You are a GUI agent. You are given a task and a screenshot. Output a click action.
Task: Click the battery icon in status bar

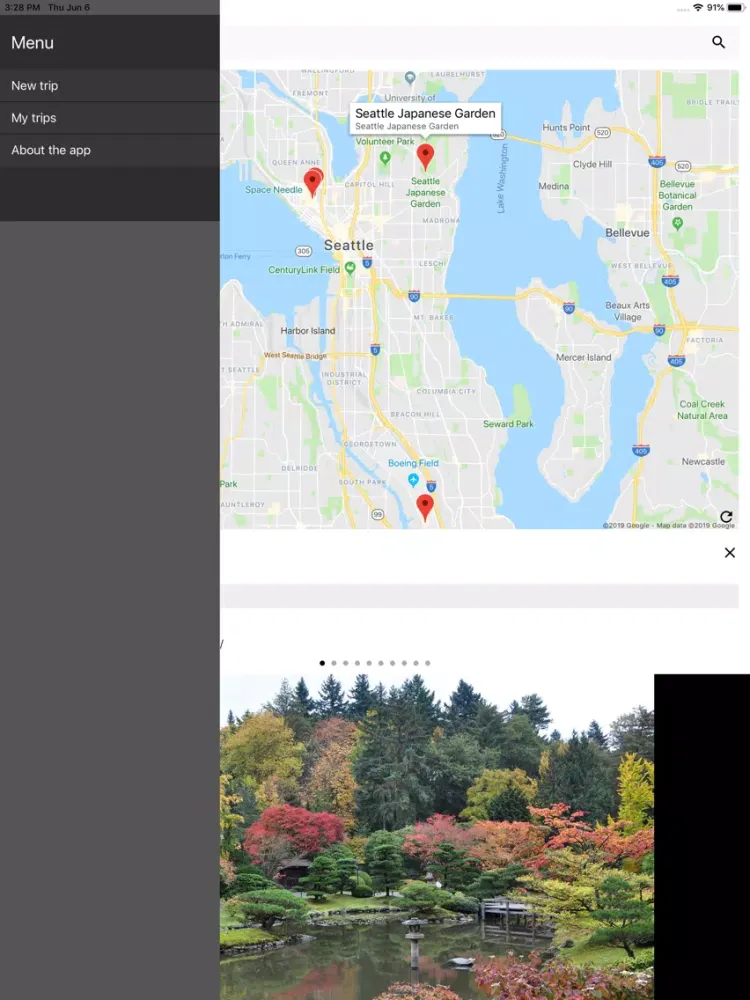coord(736,8)
